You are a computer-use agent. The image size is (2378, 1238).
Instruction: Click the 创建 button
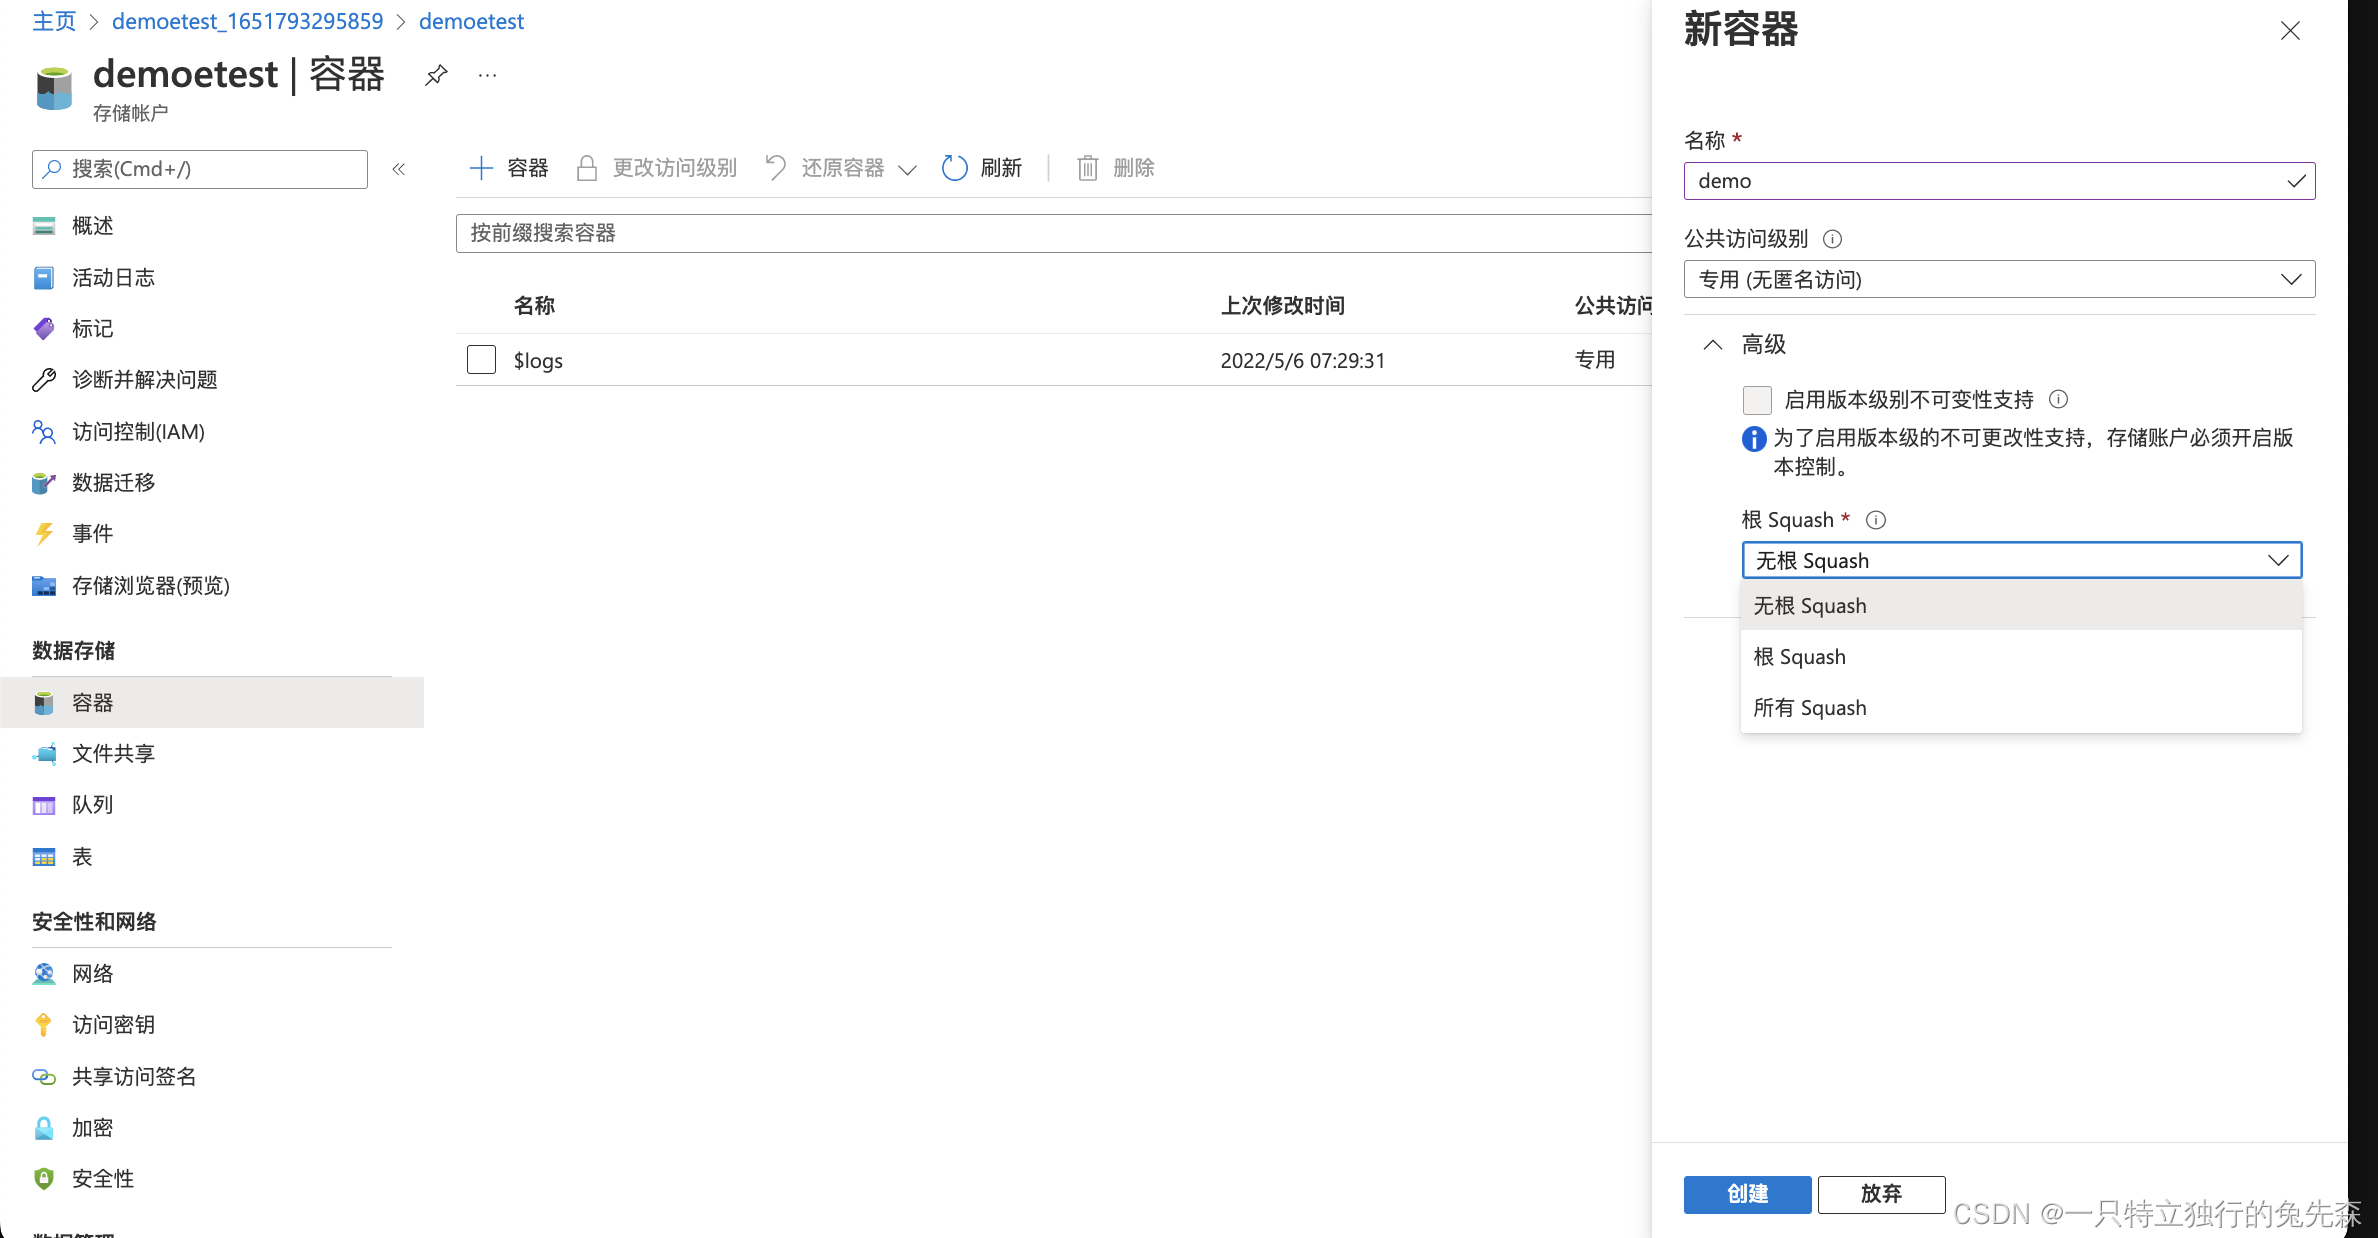pos(1747,1194)
